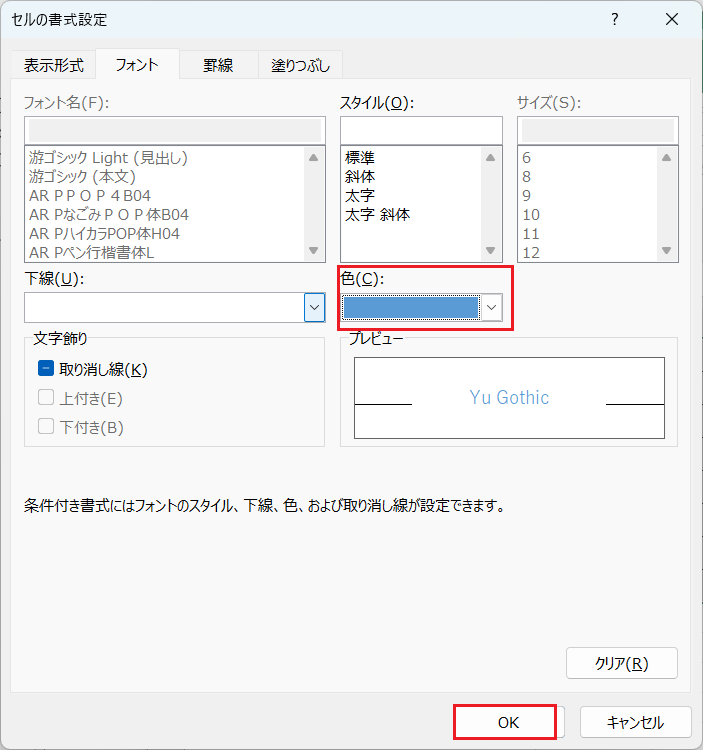Switch to the 表示形式 tab
Viewport: 703px width, 750px height.
point(54,65)
